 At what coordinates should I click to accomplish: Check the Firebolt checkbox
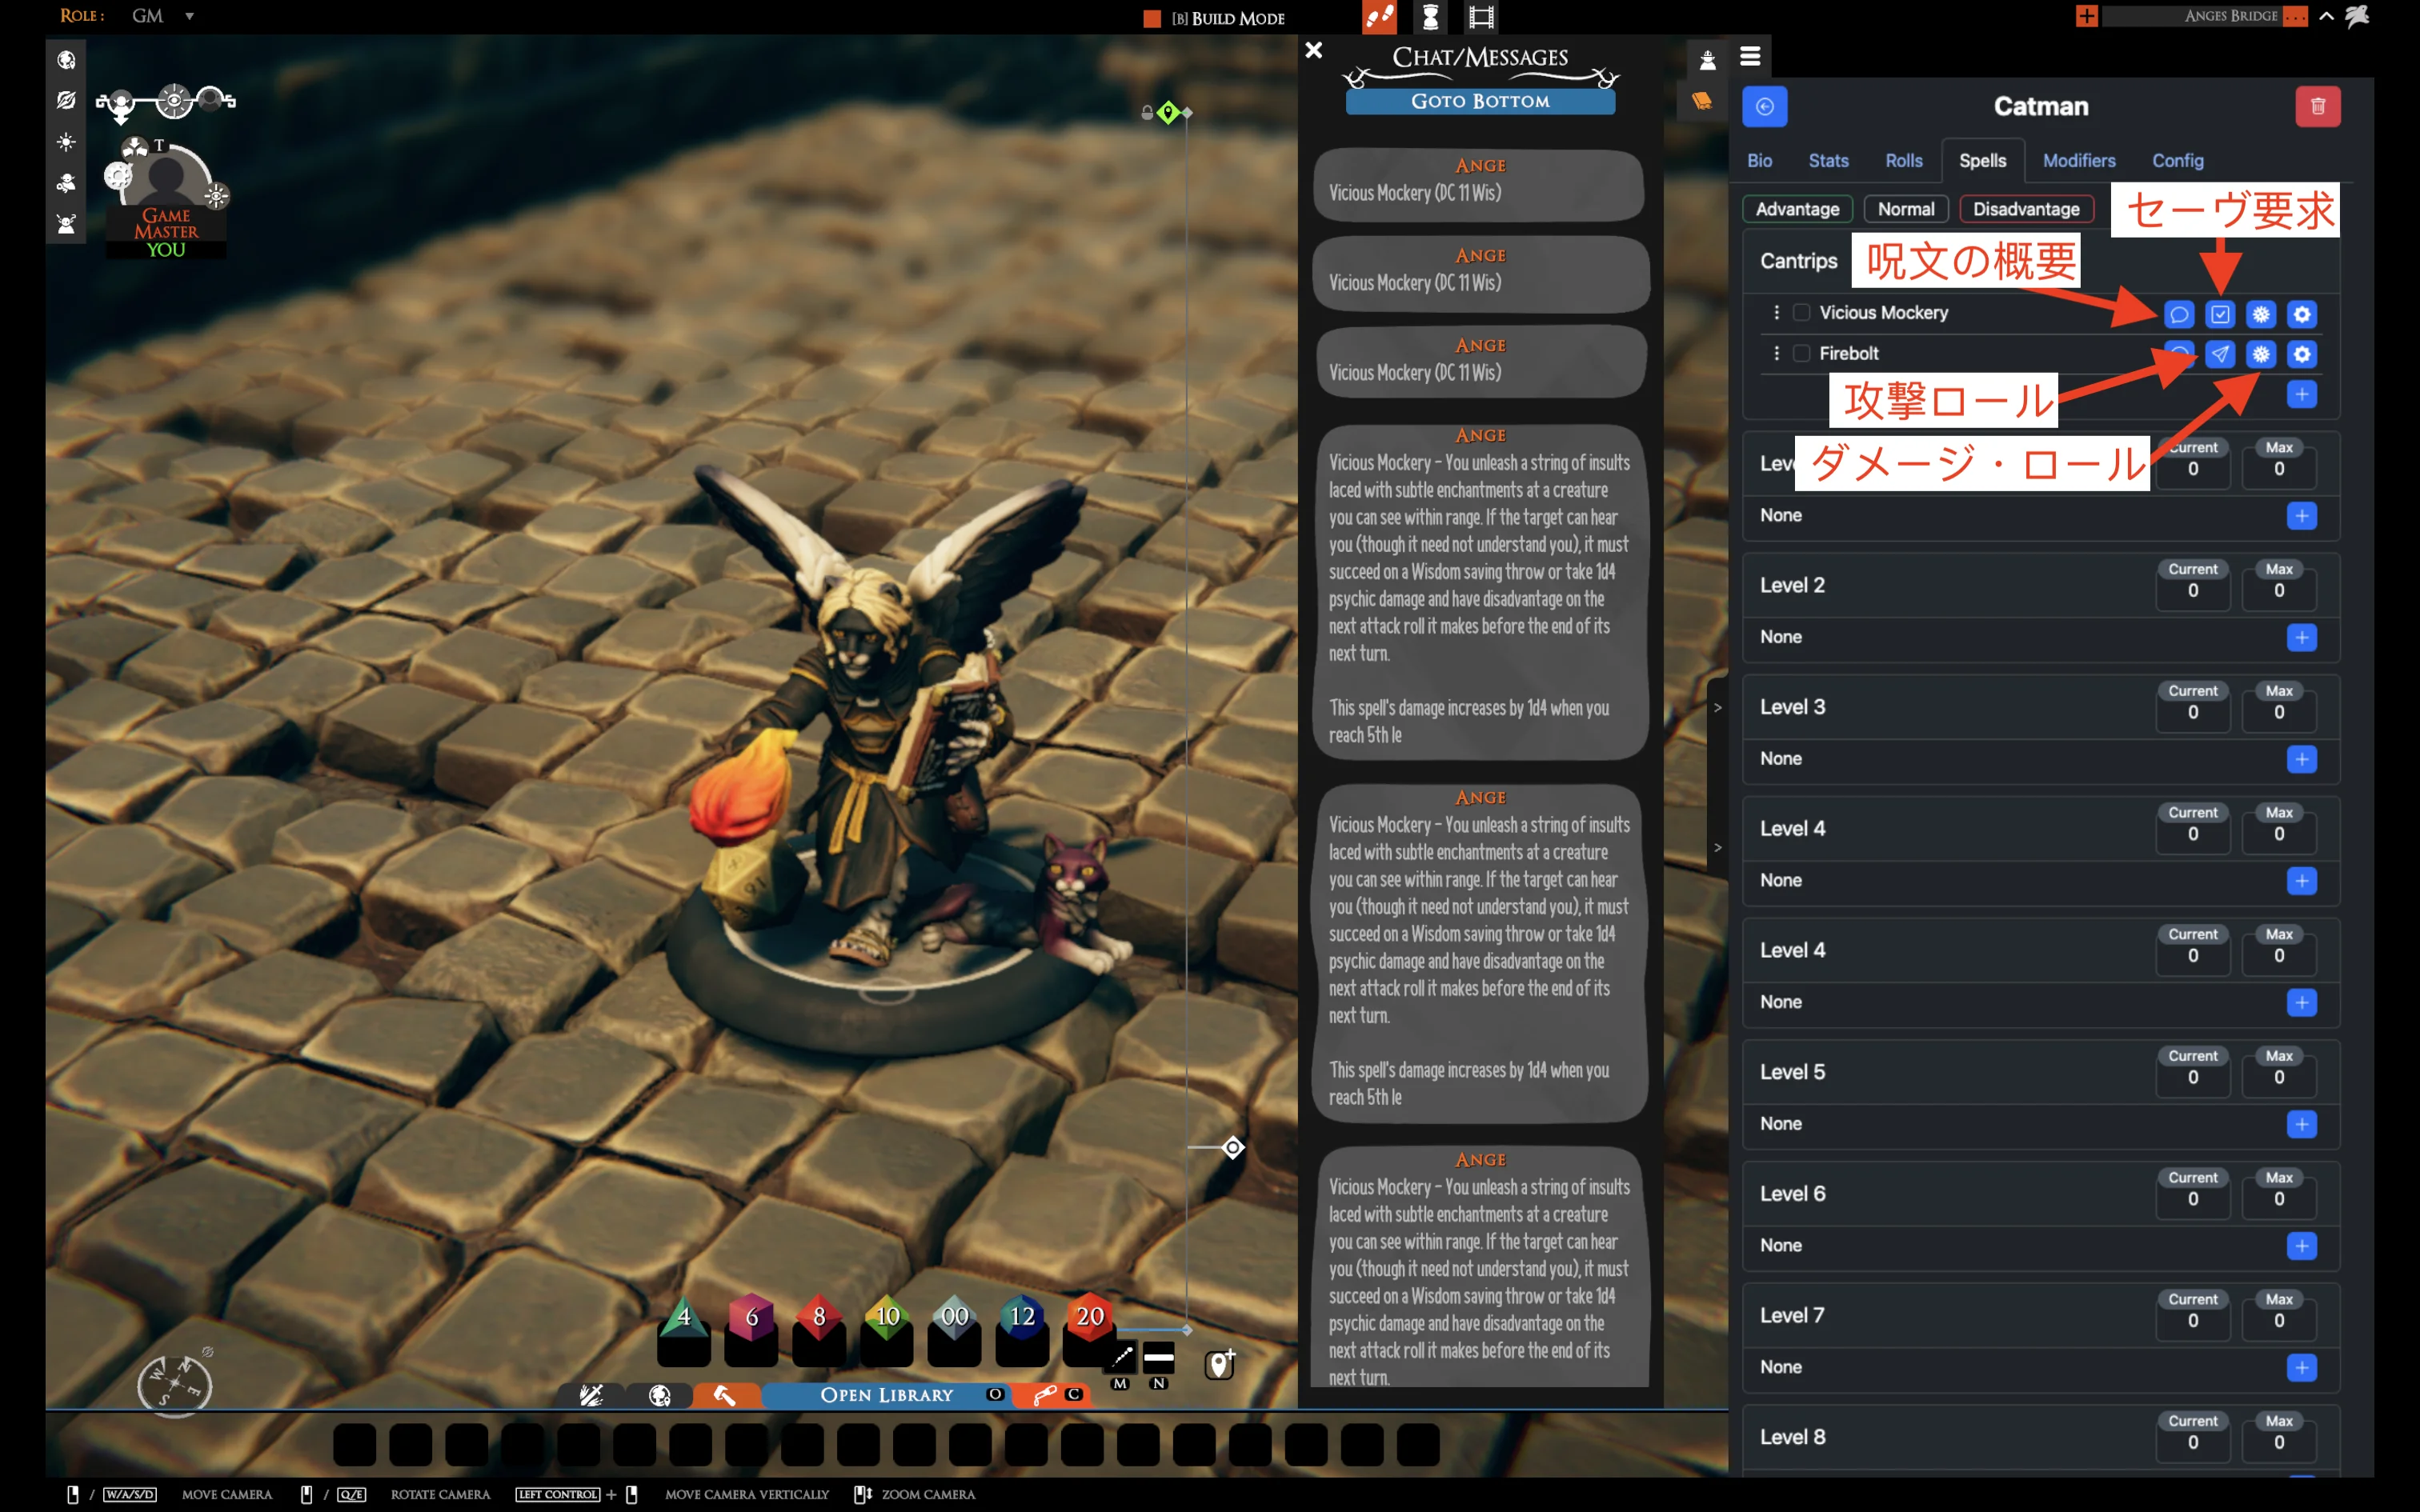point(1801,353)
